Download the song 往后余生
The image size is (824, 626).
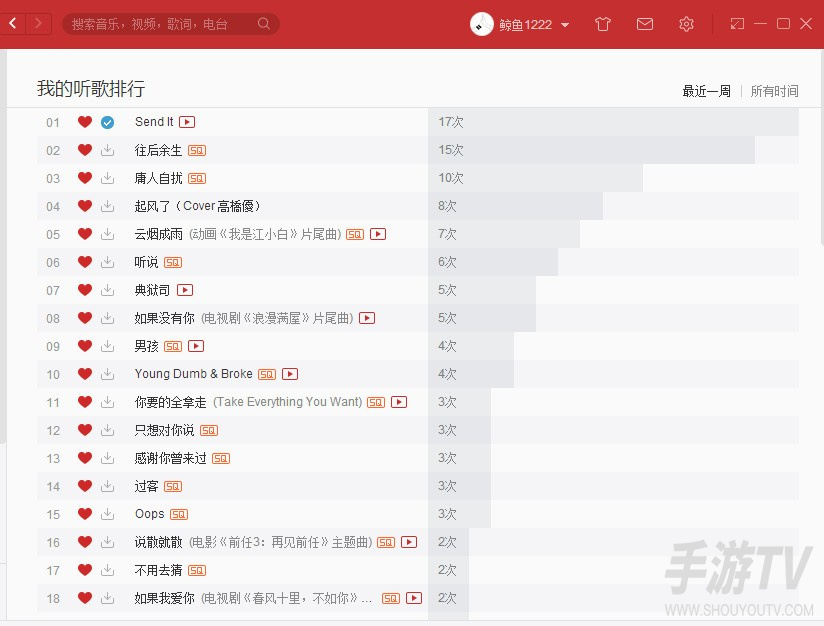pyautogui.click(x=107, y=150)
